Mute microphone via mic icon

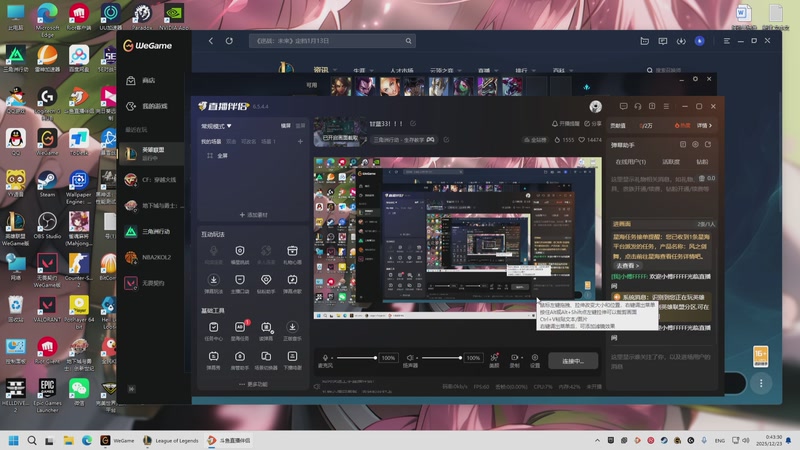pyautogui.click(x=325, y=358)
